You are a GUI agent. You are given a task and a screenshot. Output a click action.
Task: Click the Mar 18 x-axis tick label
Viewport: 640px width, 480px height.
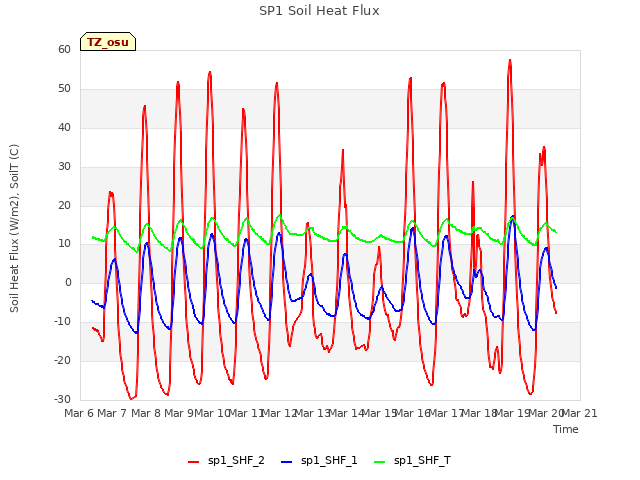tap(479, 413)
